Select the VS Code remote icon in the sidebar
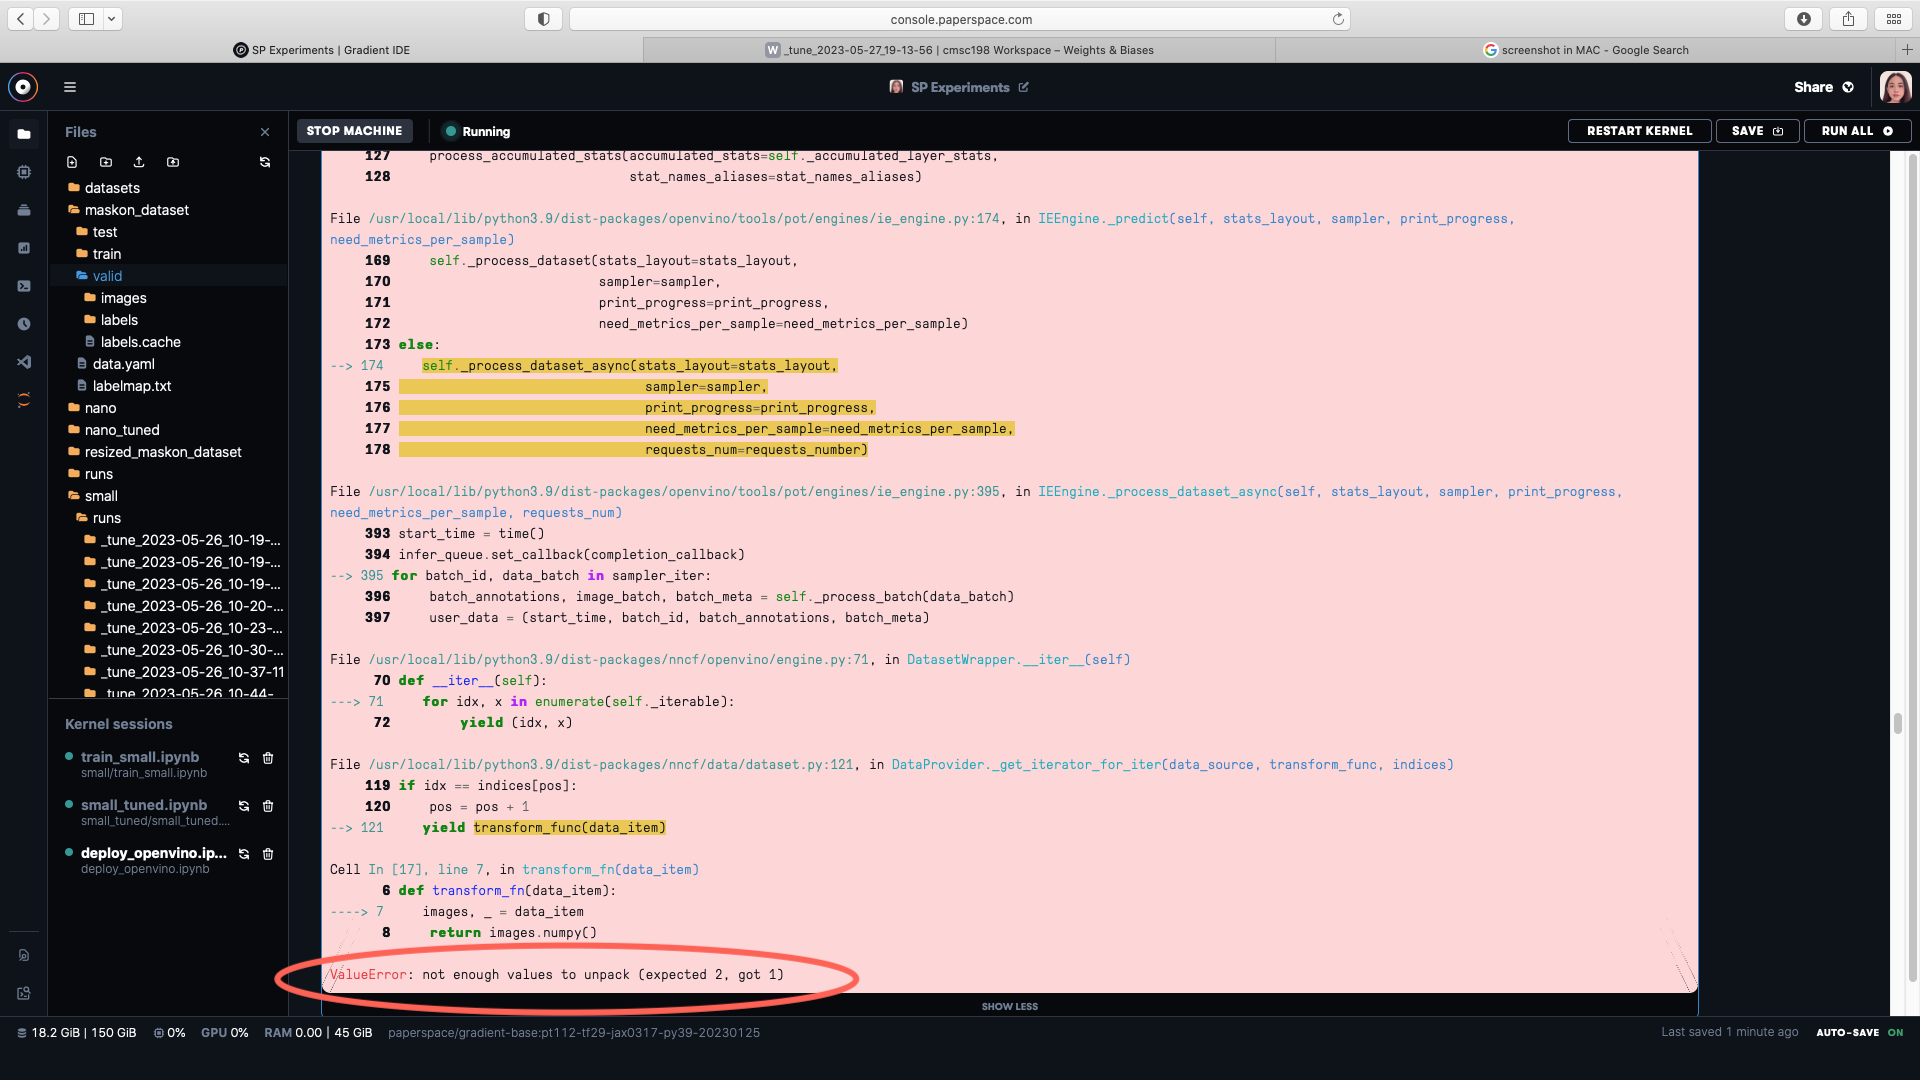The width and height of the screenshot is (1920, 1080). pos(23,362)
